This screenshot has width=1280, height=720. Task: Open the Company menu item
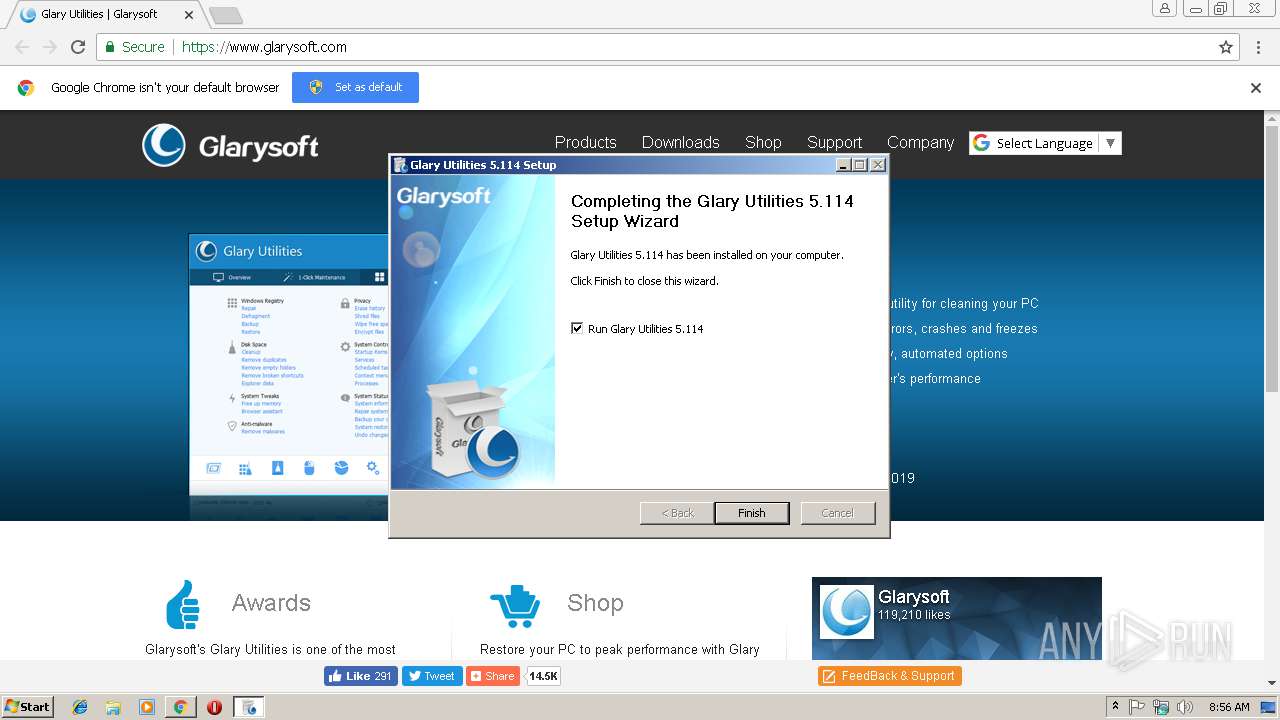pyautogui.click(x=920, y=142)
